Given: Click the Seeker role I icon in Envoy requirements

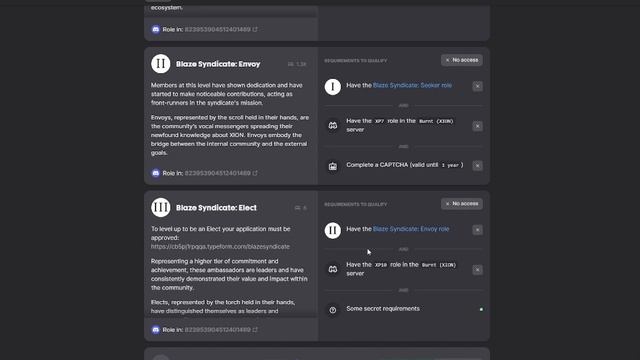Looking at the screenshot, I should [x=333, y=87].
